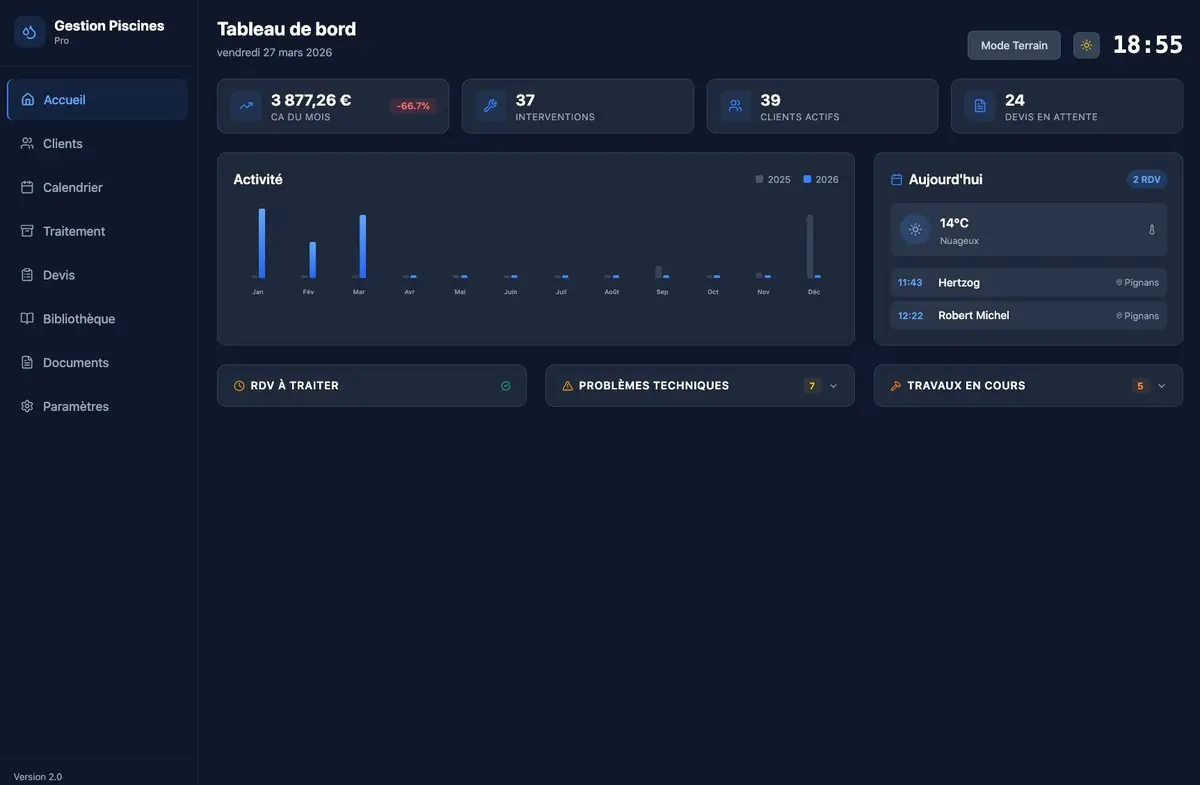Click the gear icon beside Paramètres
Image resolution: width=1200 pixels, height=785 pixels.
[x=27, y=407]
